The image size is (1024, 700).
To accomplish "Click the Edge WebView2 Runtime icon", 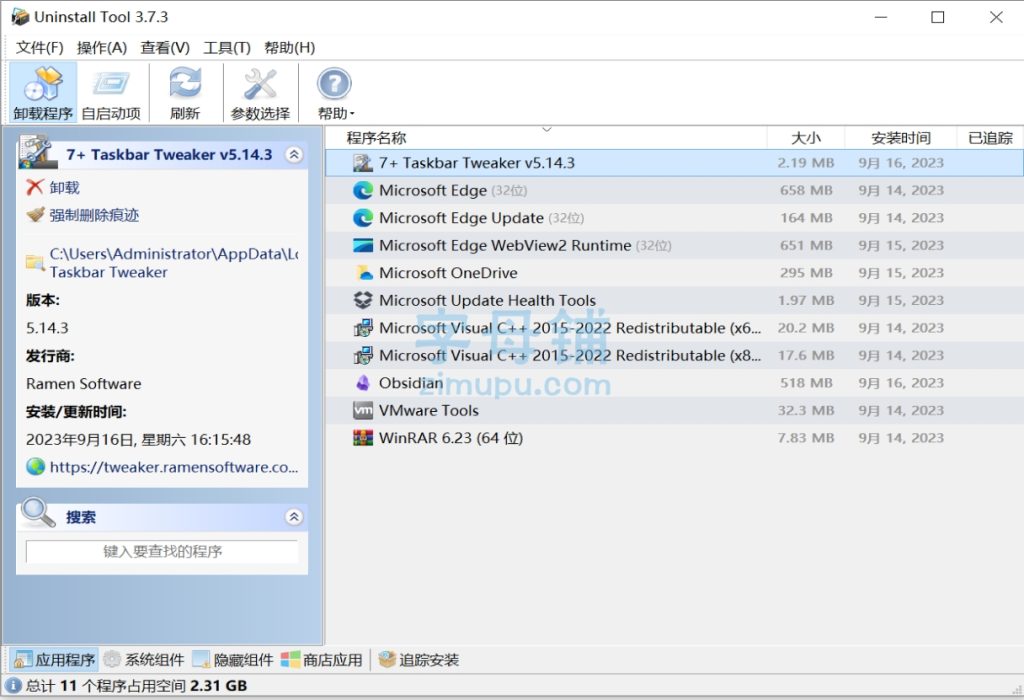I will pos(362,246).
